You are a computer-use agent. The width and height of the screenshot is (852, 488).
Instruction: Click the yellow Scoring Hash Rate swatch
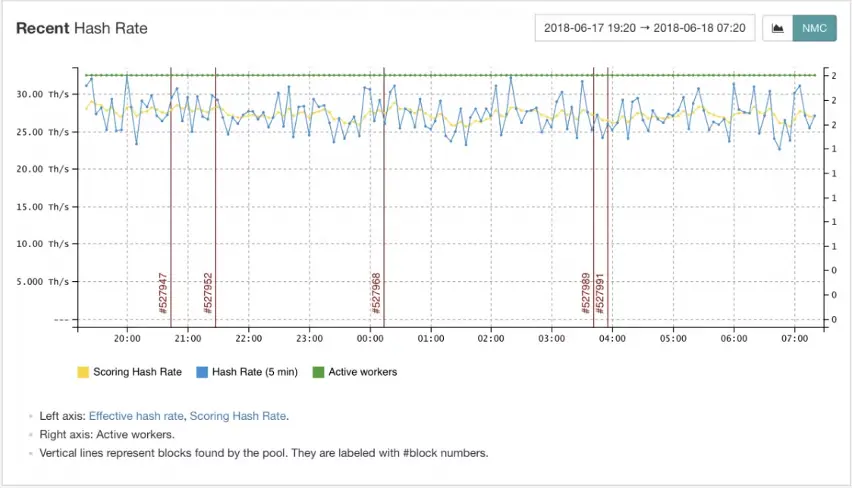click(83, 372)
